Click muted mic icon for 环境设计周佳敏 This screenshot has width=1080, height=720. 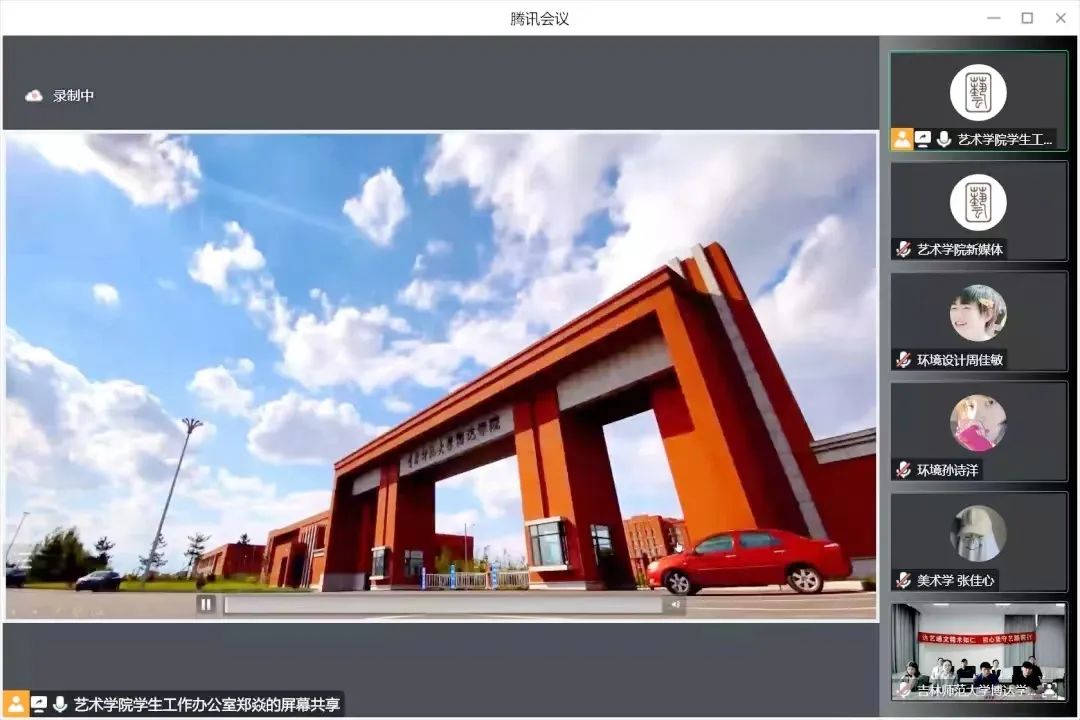(903, 360)
